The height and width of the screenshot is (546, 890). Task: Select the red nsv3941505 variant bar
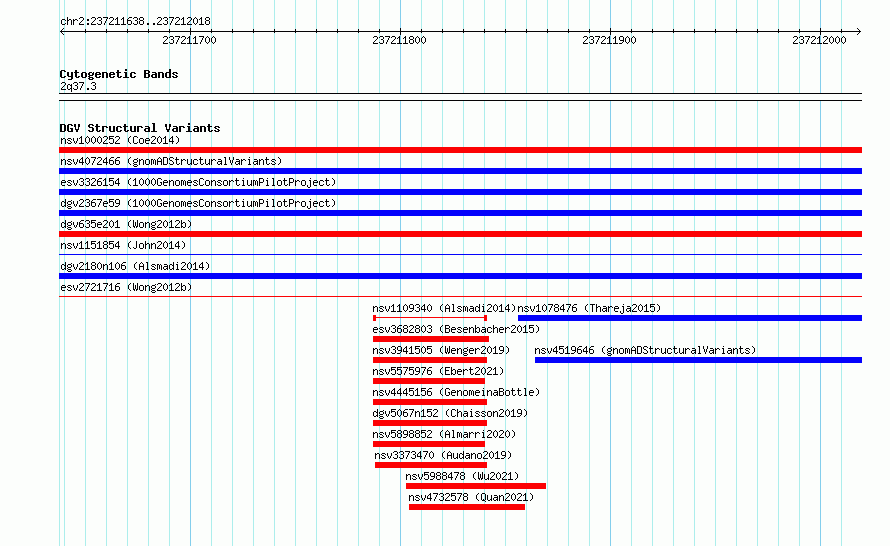[x=430, y=360]
